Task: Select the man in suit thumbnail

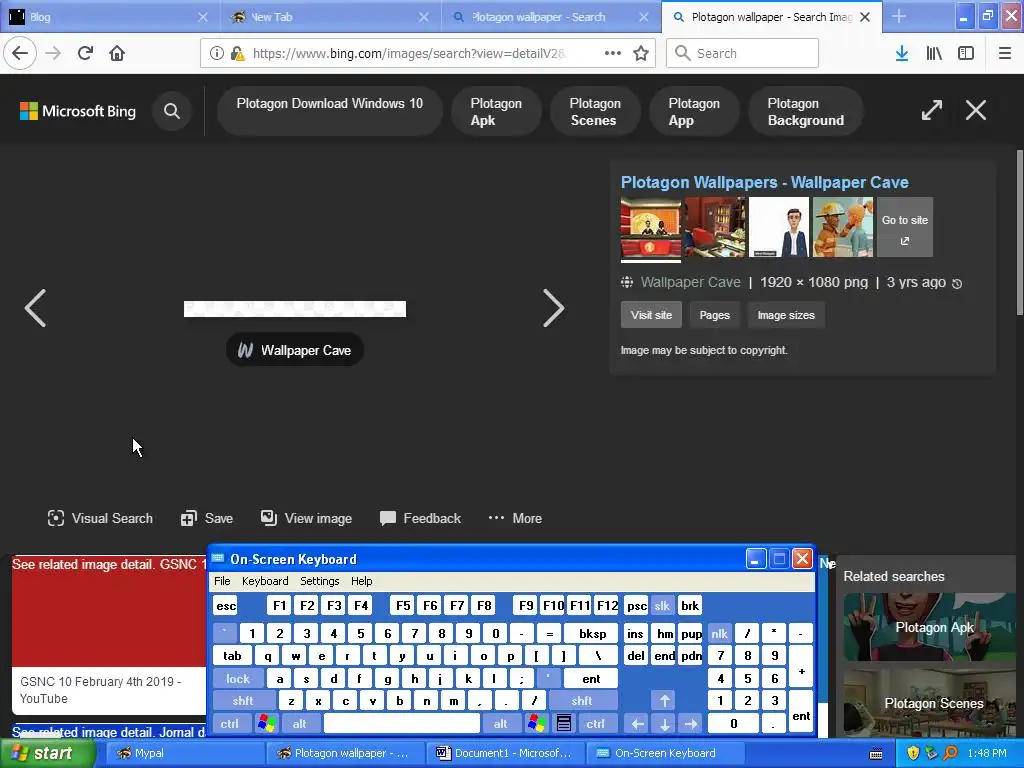Action: (x=778, y=227)
